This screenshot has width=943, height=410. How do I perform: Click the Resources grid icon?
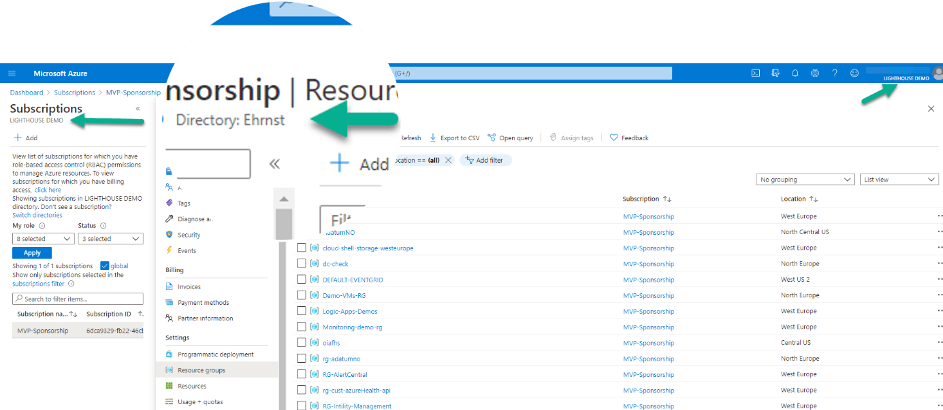coord(170,386)
